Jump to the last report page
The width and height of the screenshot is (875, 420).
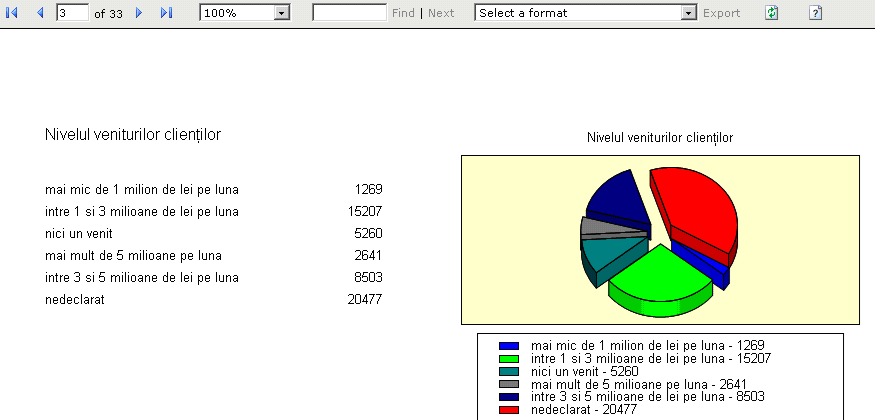(x=166, y=12)
